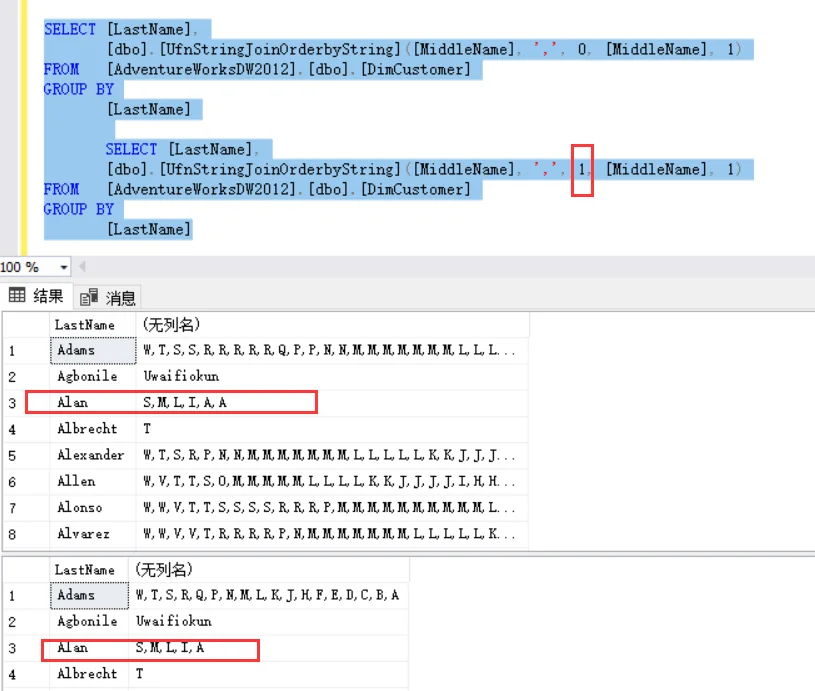Select the Alan cell in the lower results grid
Screen dimensions: 815x691
(x=89, y=648)
